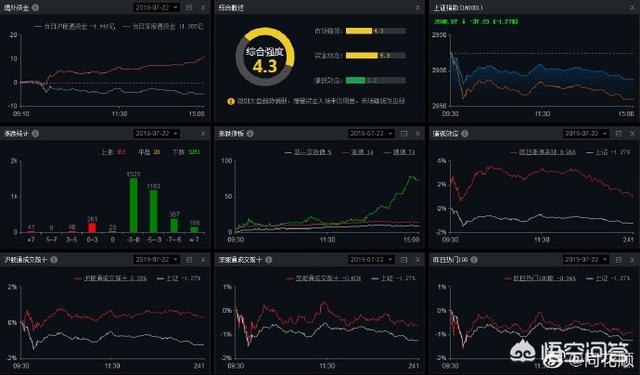
Task: Click info icon beside 深股通成交前十 title
Action: point(269,260)
